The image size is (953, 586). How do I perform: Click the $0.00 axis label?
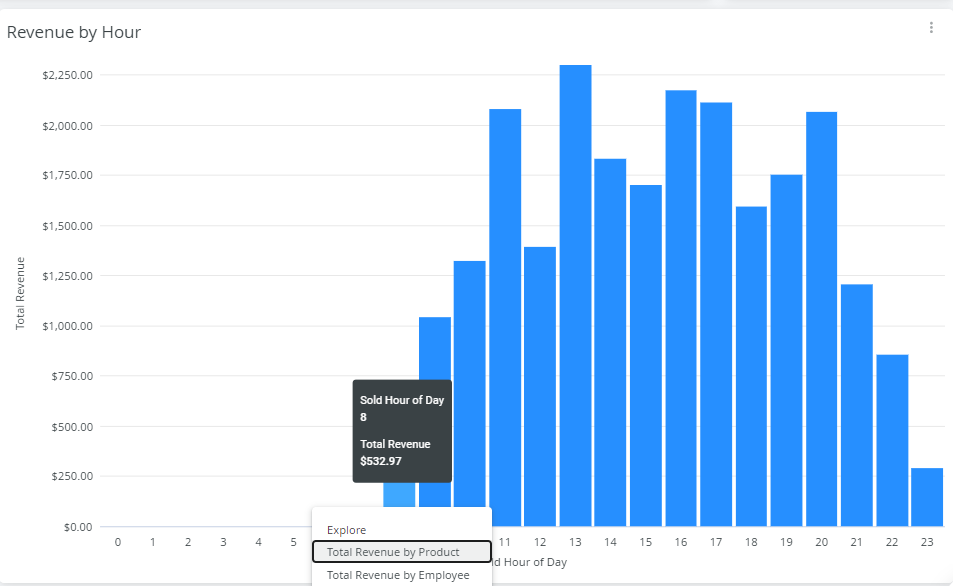coord(78,527)
